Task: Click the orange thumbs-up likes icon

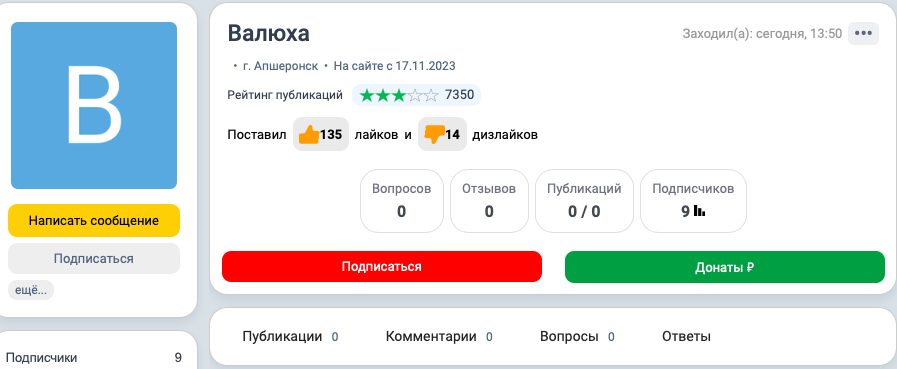Action: coord(309,134)
